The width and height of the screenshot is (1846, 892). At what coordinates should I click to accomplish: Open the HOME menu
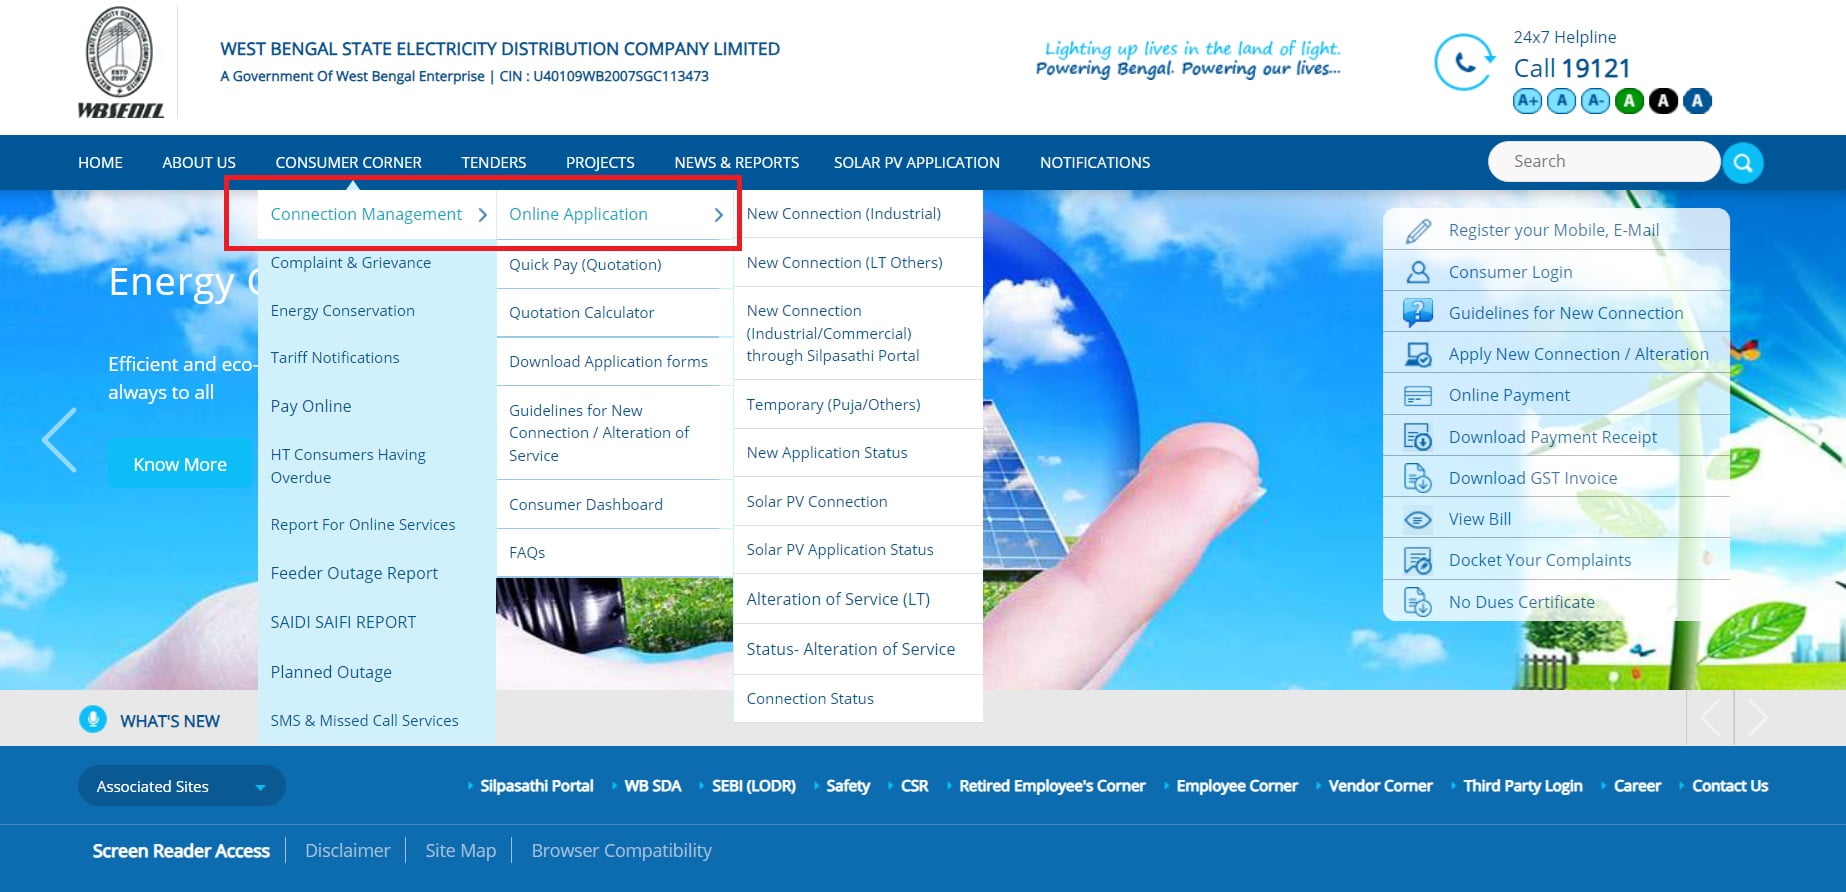coord(100,162)
